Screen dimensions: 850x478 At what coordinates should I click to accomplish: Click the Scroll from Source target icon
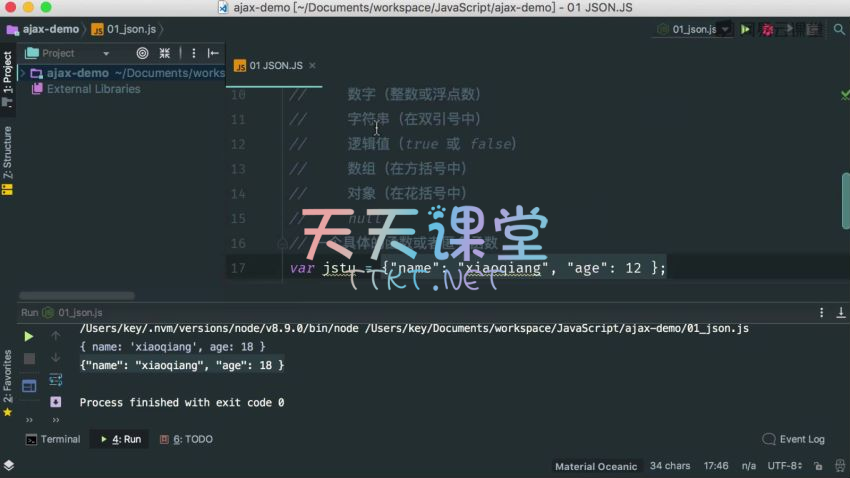(x=142, y=53)
